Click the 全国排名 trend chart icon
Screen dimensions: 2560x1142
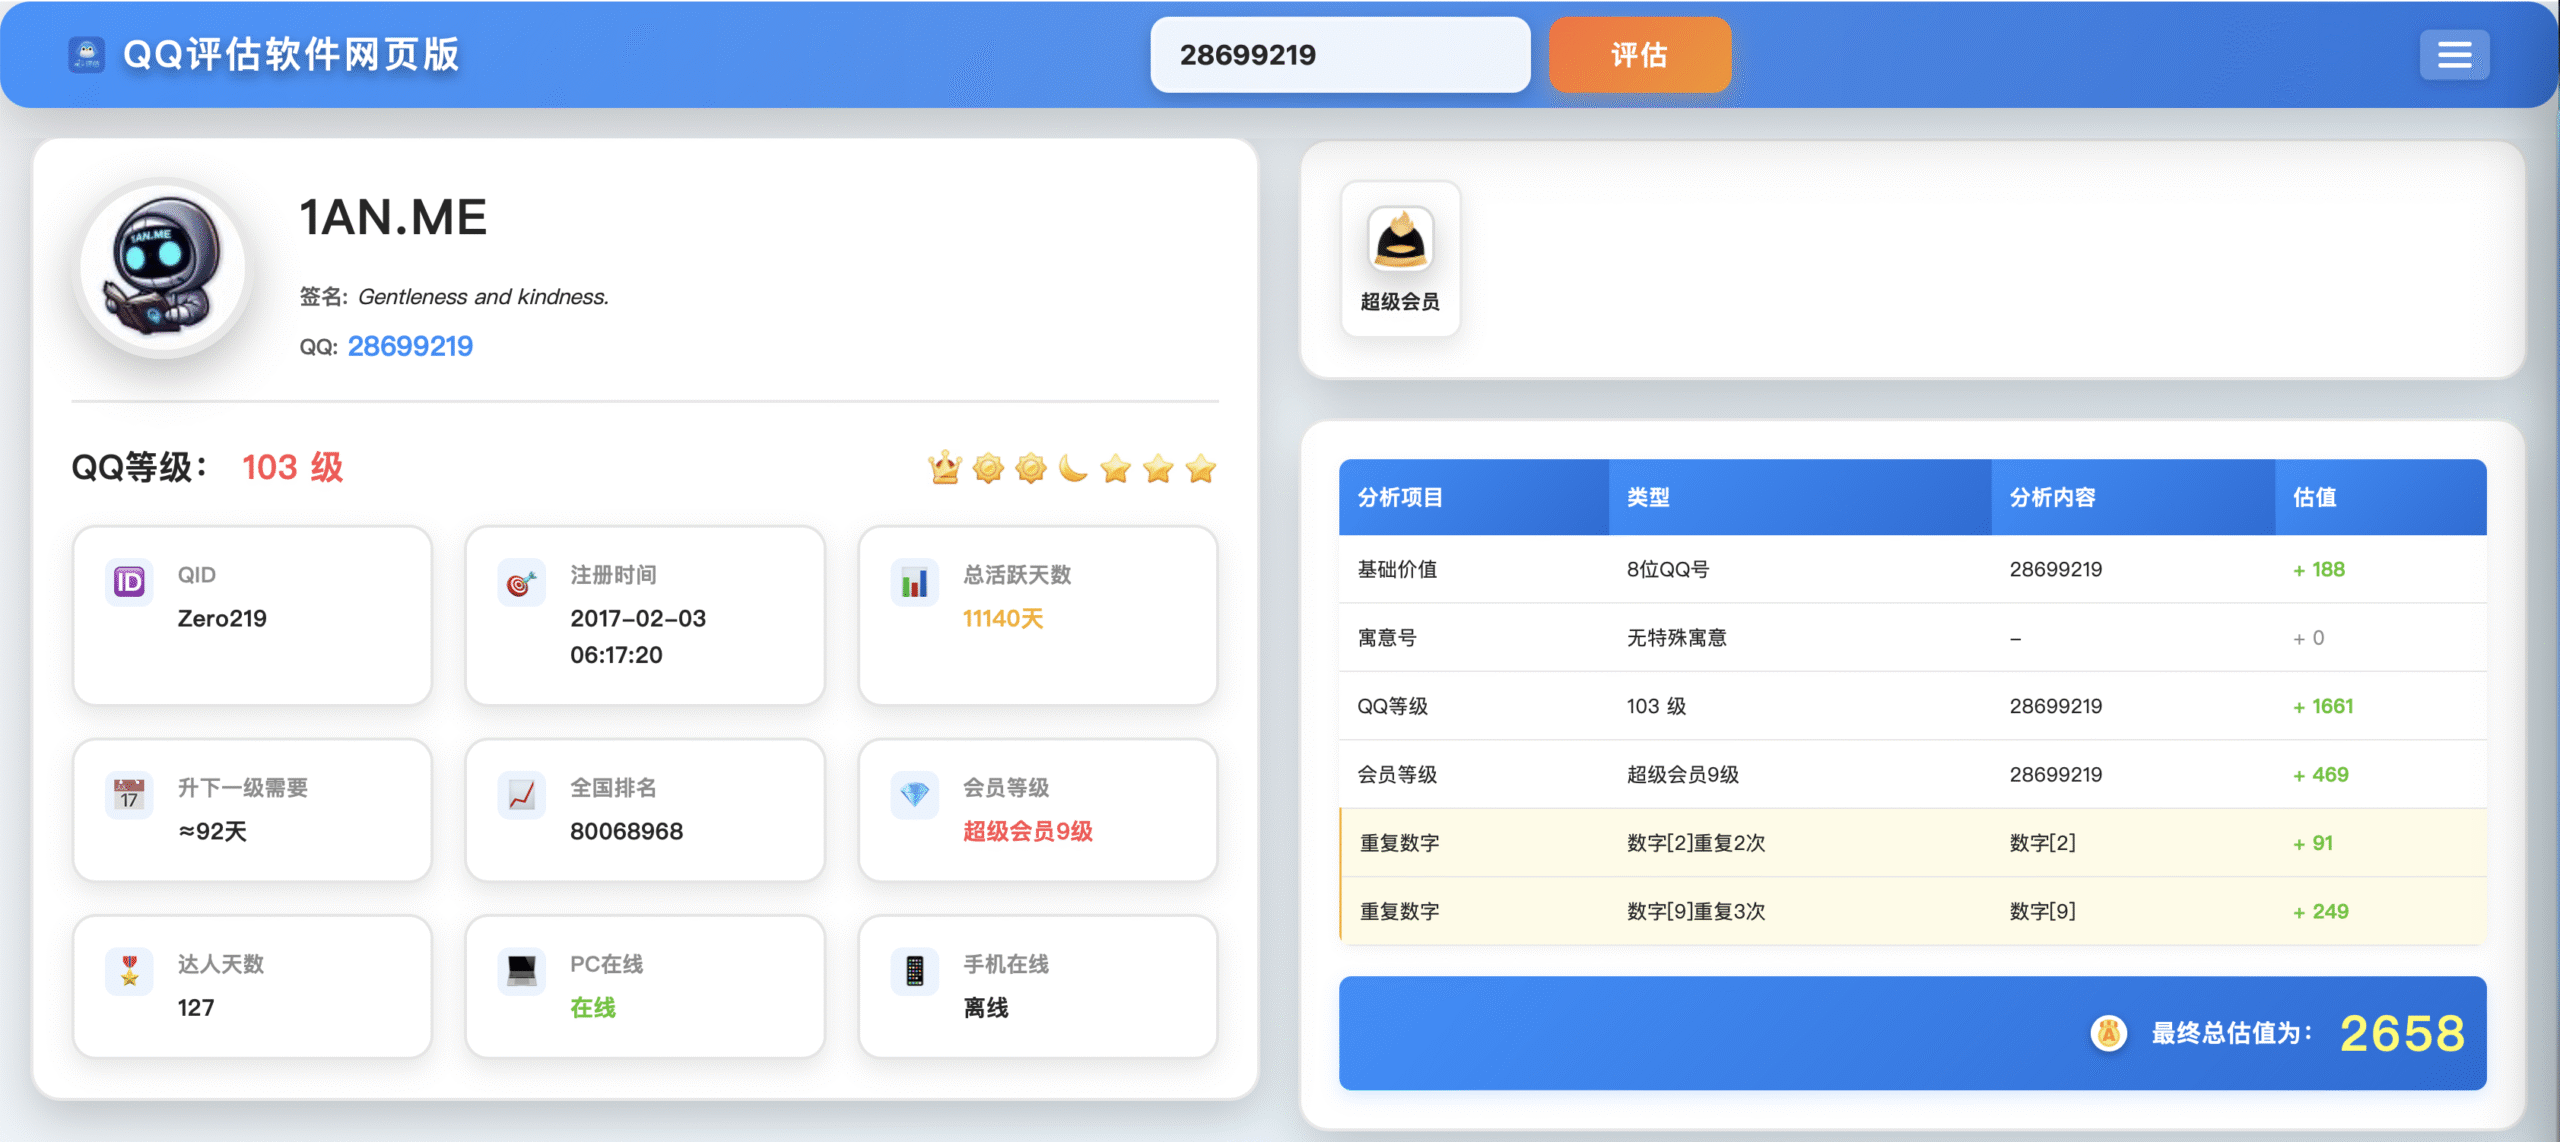pyautogui.click(x=521, y=795)
